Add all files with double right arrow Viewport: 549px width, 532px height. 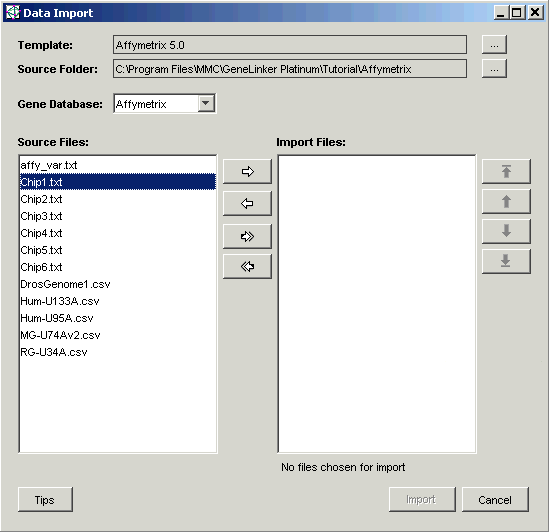click(x=247, y=236)
